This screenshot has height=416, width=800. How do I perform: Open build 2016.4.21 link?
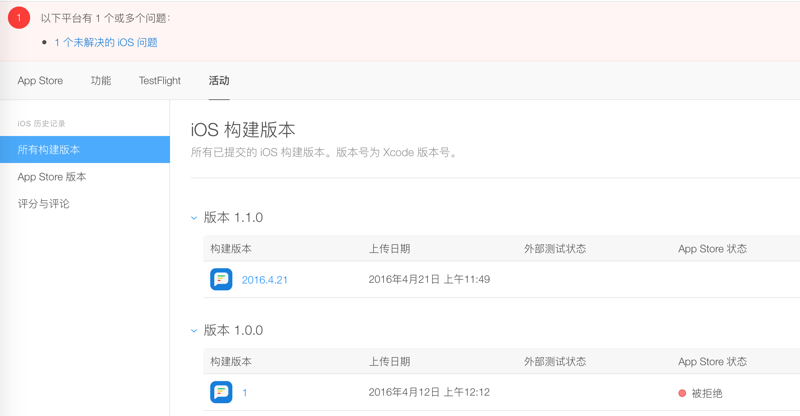[x=265, y=280]
